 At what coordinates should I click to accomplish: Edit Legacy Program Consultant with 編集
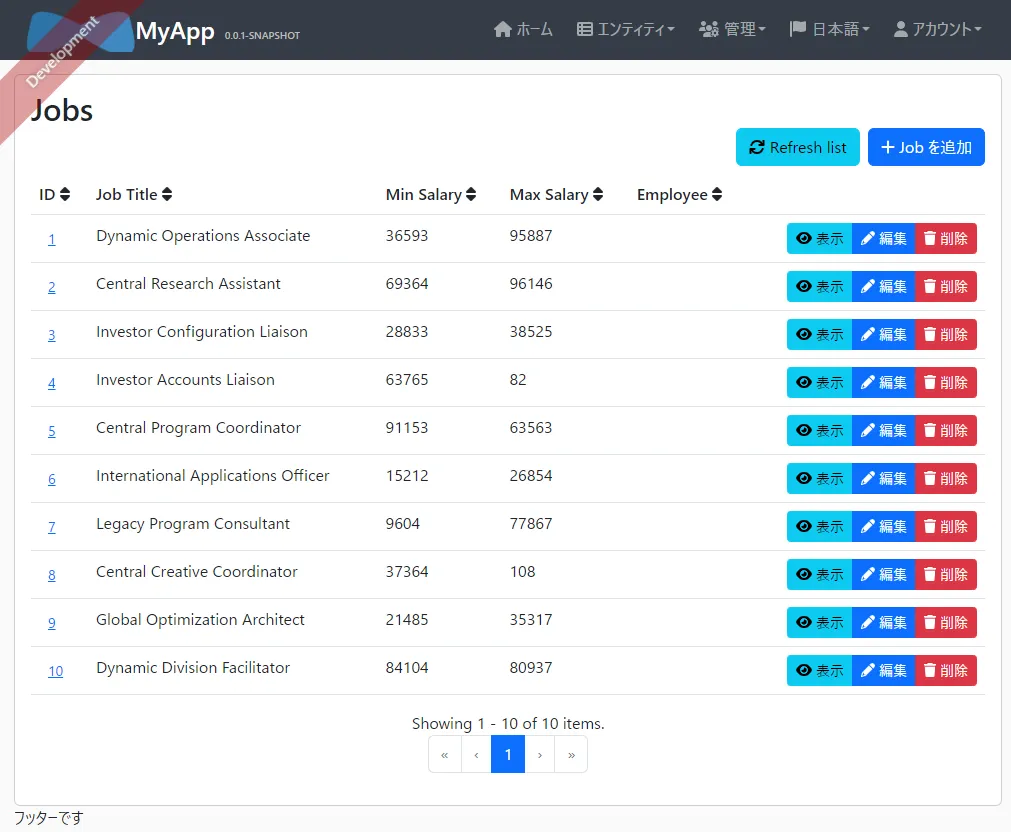tap(883, 526)
